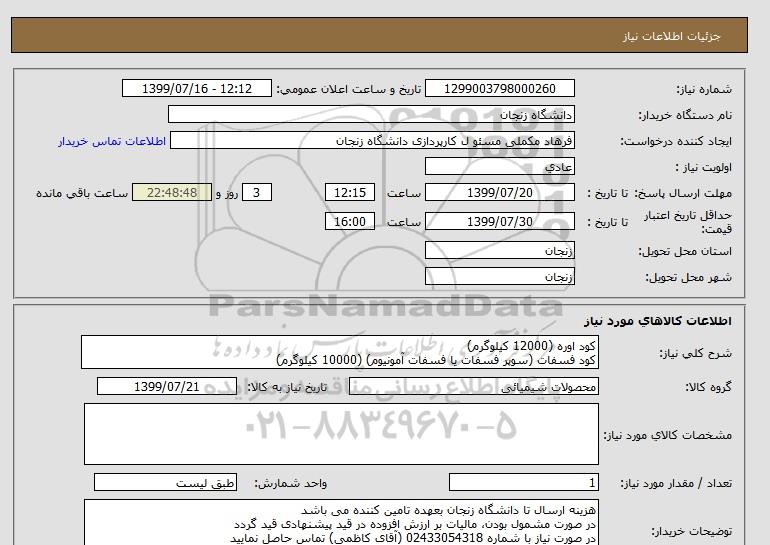Select quantity field showing 1
This screenshot has height=545, width=770.
[x=524, y=483]
